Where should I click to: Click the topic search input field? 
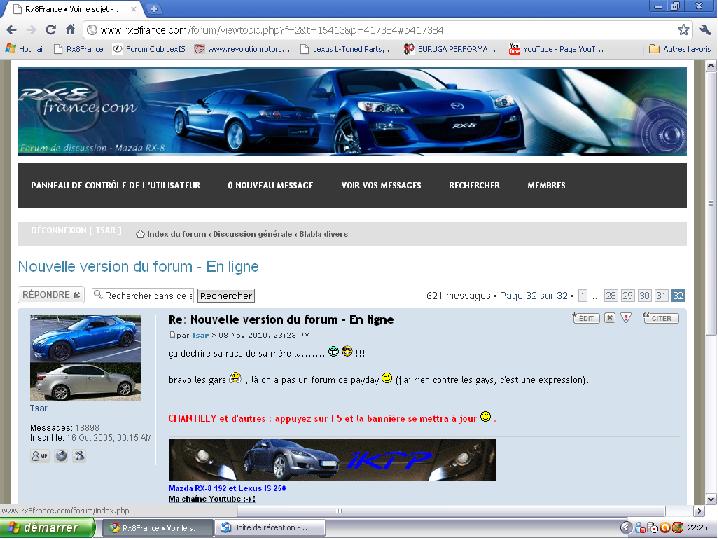click(x=142, y=296)
